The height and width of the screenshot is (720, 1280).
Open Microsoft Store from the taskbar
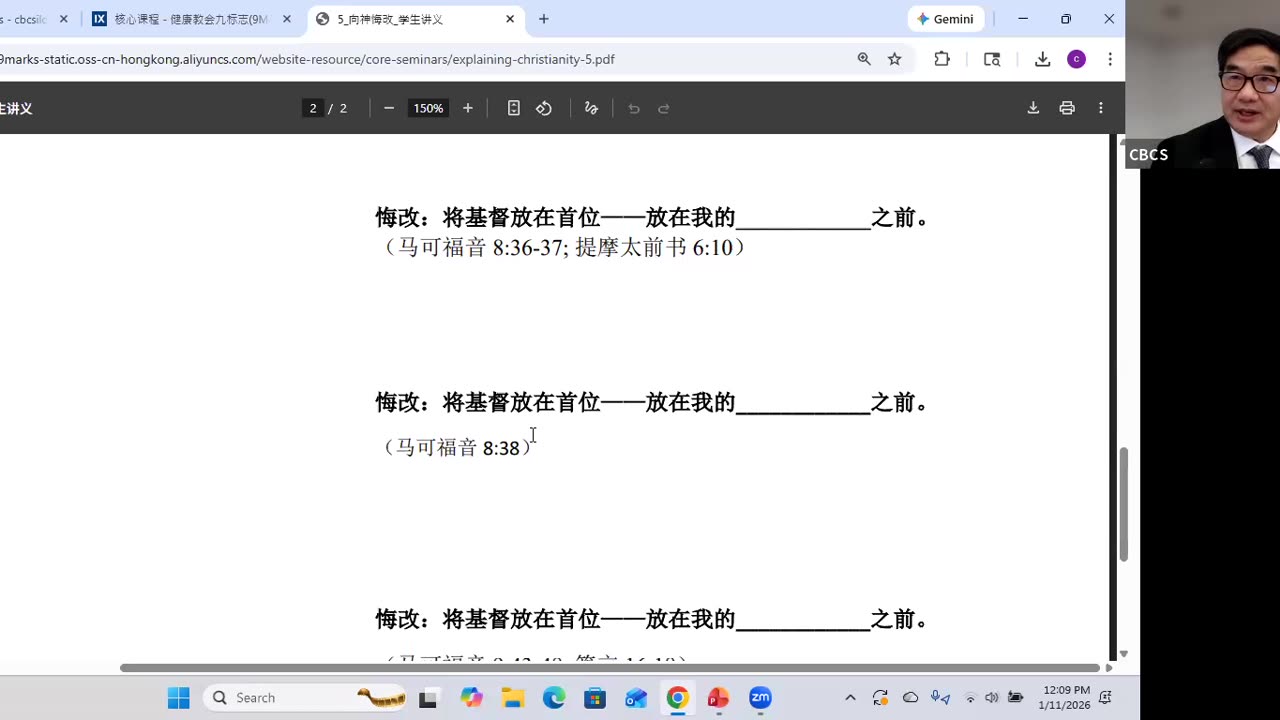(x=595, y=697)
